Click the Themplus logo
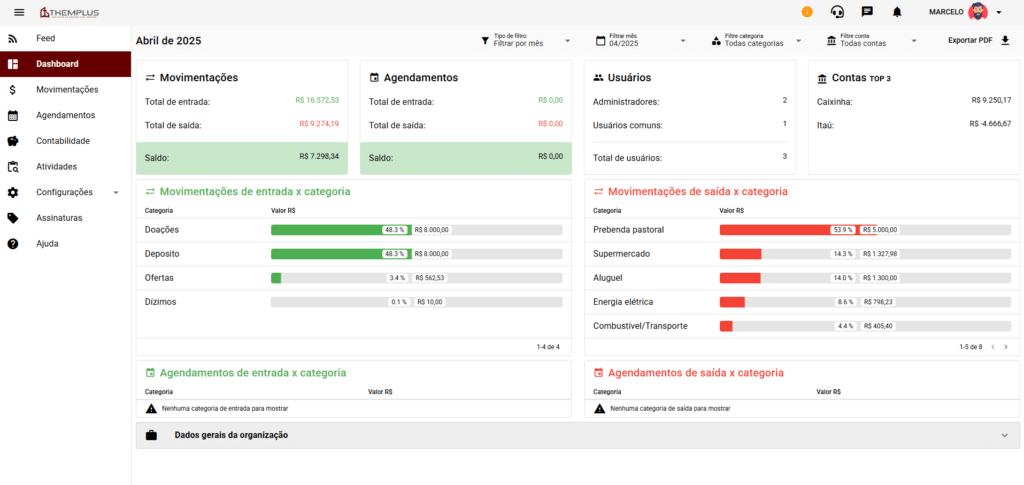1024x485 pixels. click(69, 12)
